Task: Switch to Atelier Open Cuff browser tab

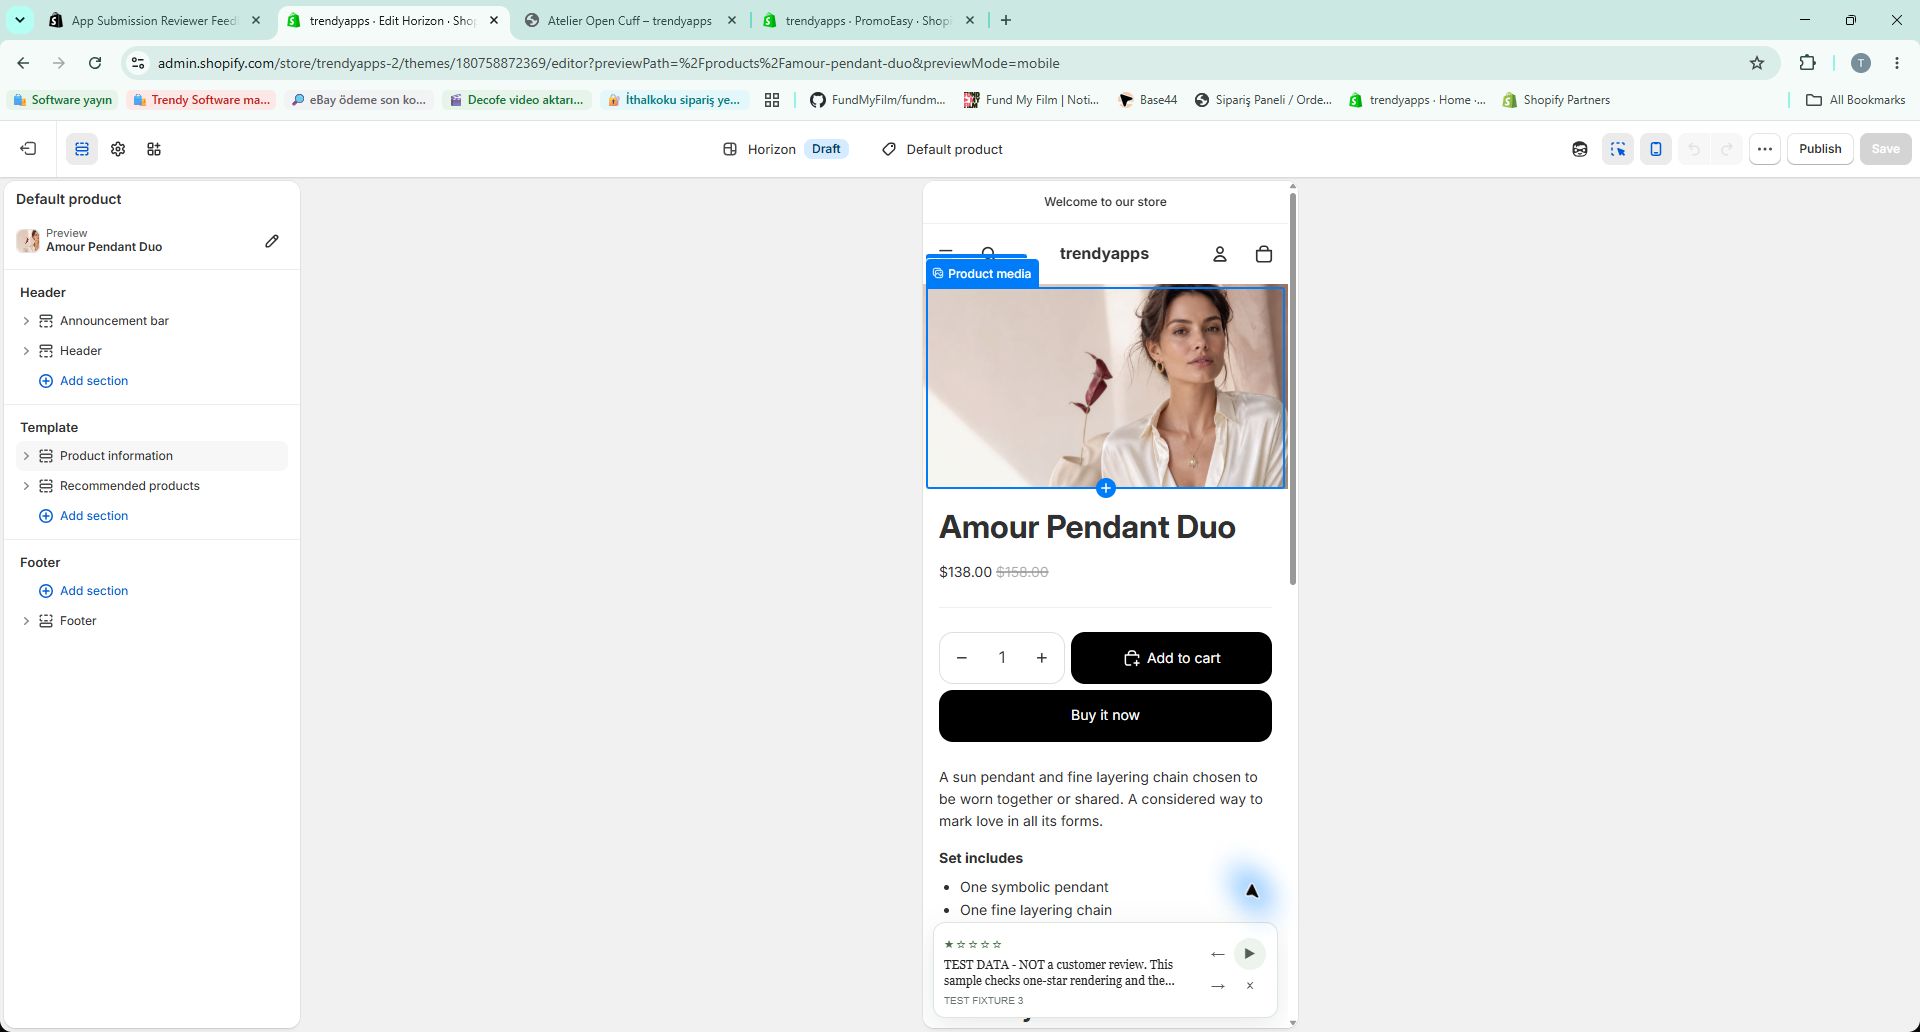Action: (631, 20)
